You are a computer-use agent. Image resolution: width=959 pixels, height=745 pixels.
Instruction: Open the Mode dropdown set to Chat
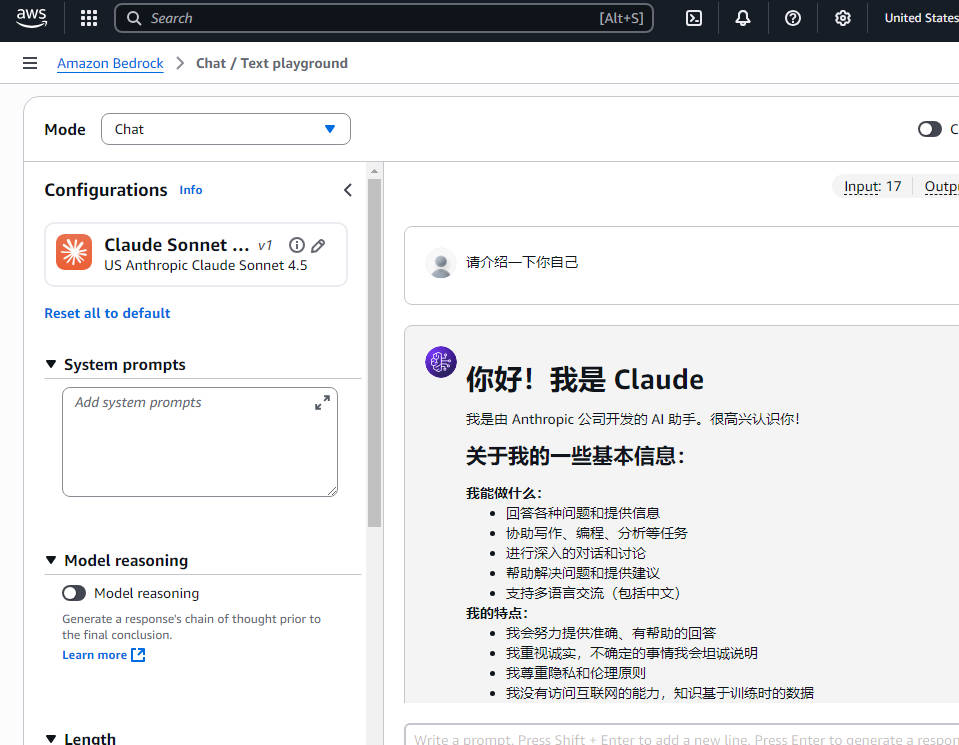226,129
